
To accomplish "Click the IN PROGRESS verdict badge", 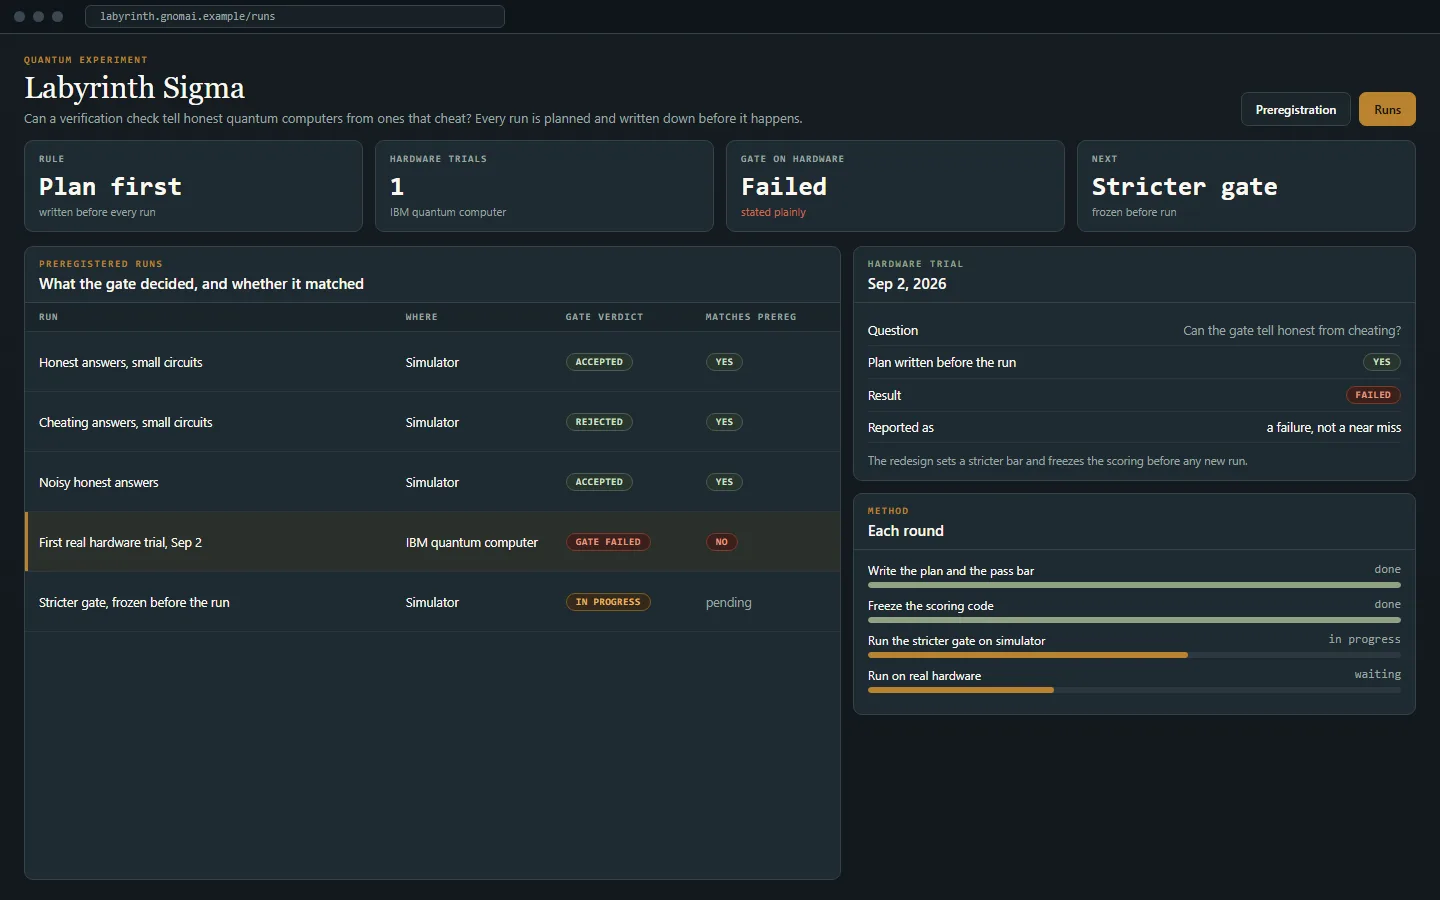I will pos(608,602).
